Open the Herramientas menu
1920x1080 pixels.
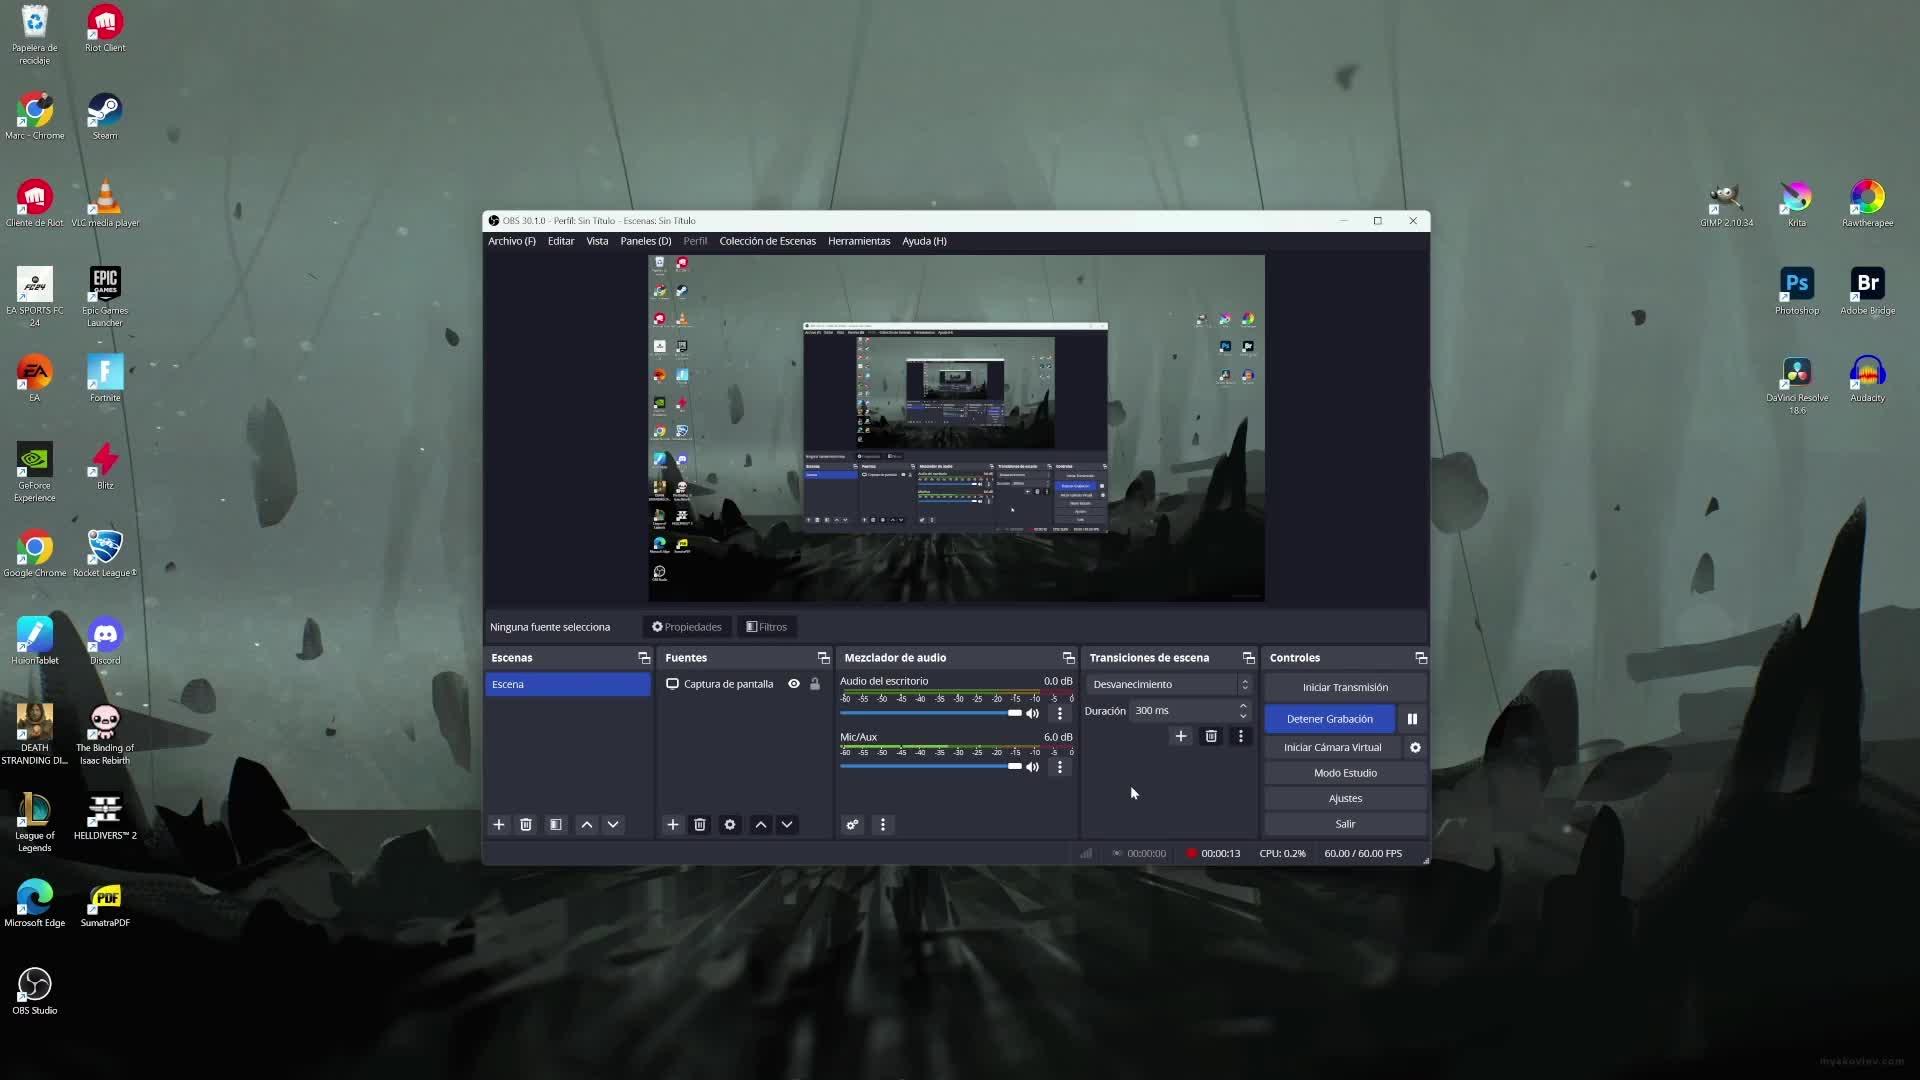point(858,241)
